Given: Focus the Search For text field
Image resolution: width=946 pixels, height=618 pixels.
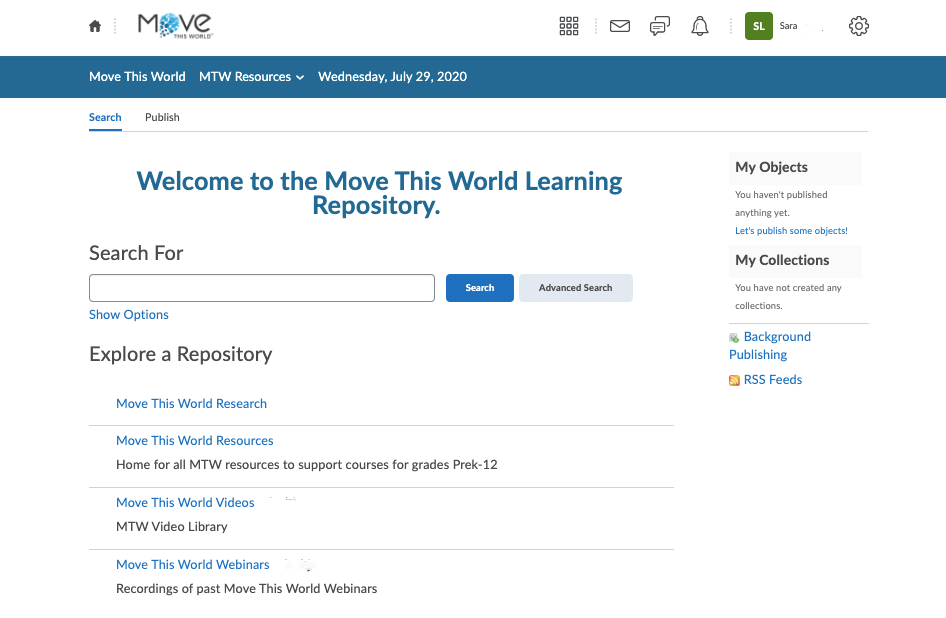Looking at the screenshot, I should pos(262,288).
